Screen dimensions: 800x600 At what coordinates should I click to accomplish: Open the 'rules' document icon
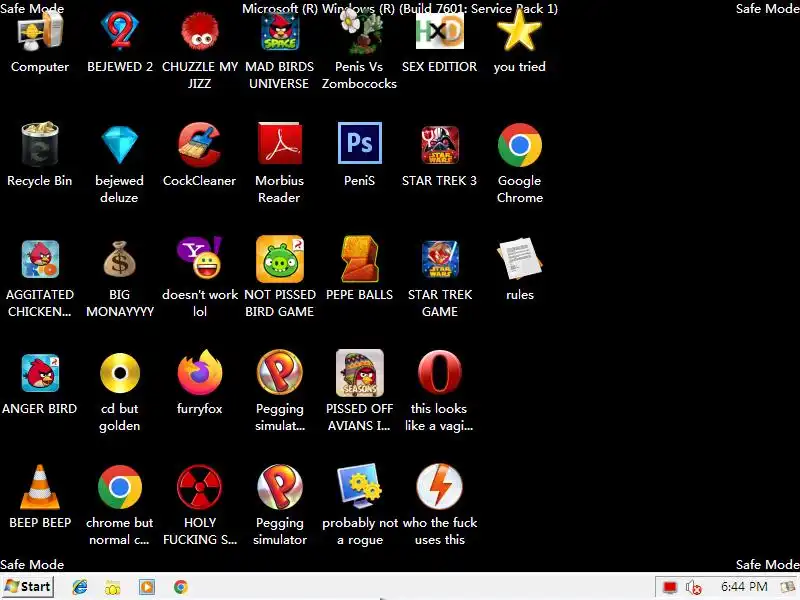point(519,259)
